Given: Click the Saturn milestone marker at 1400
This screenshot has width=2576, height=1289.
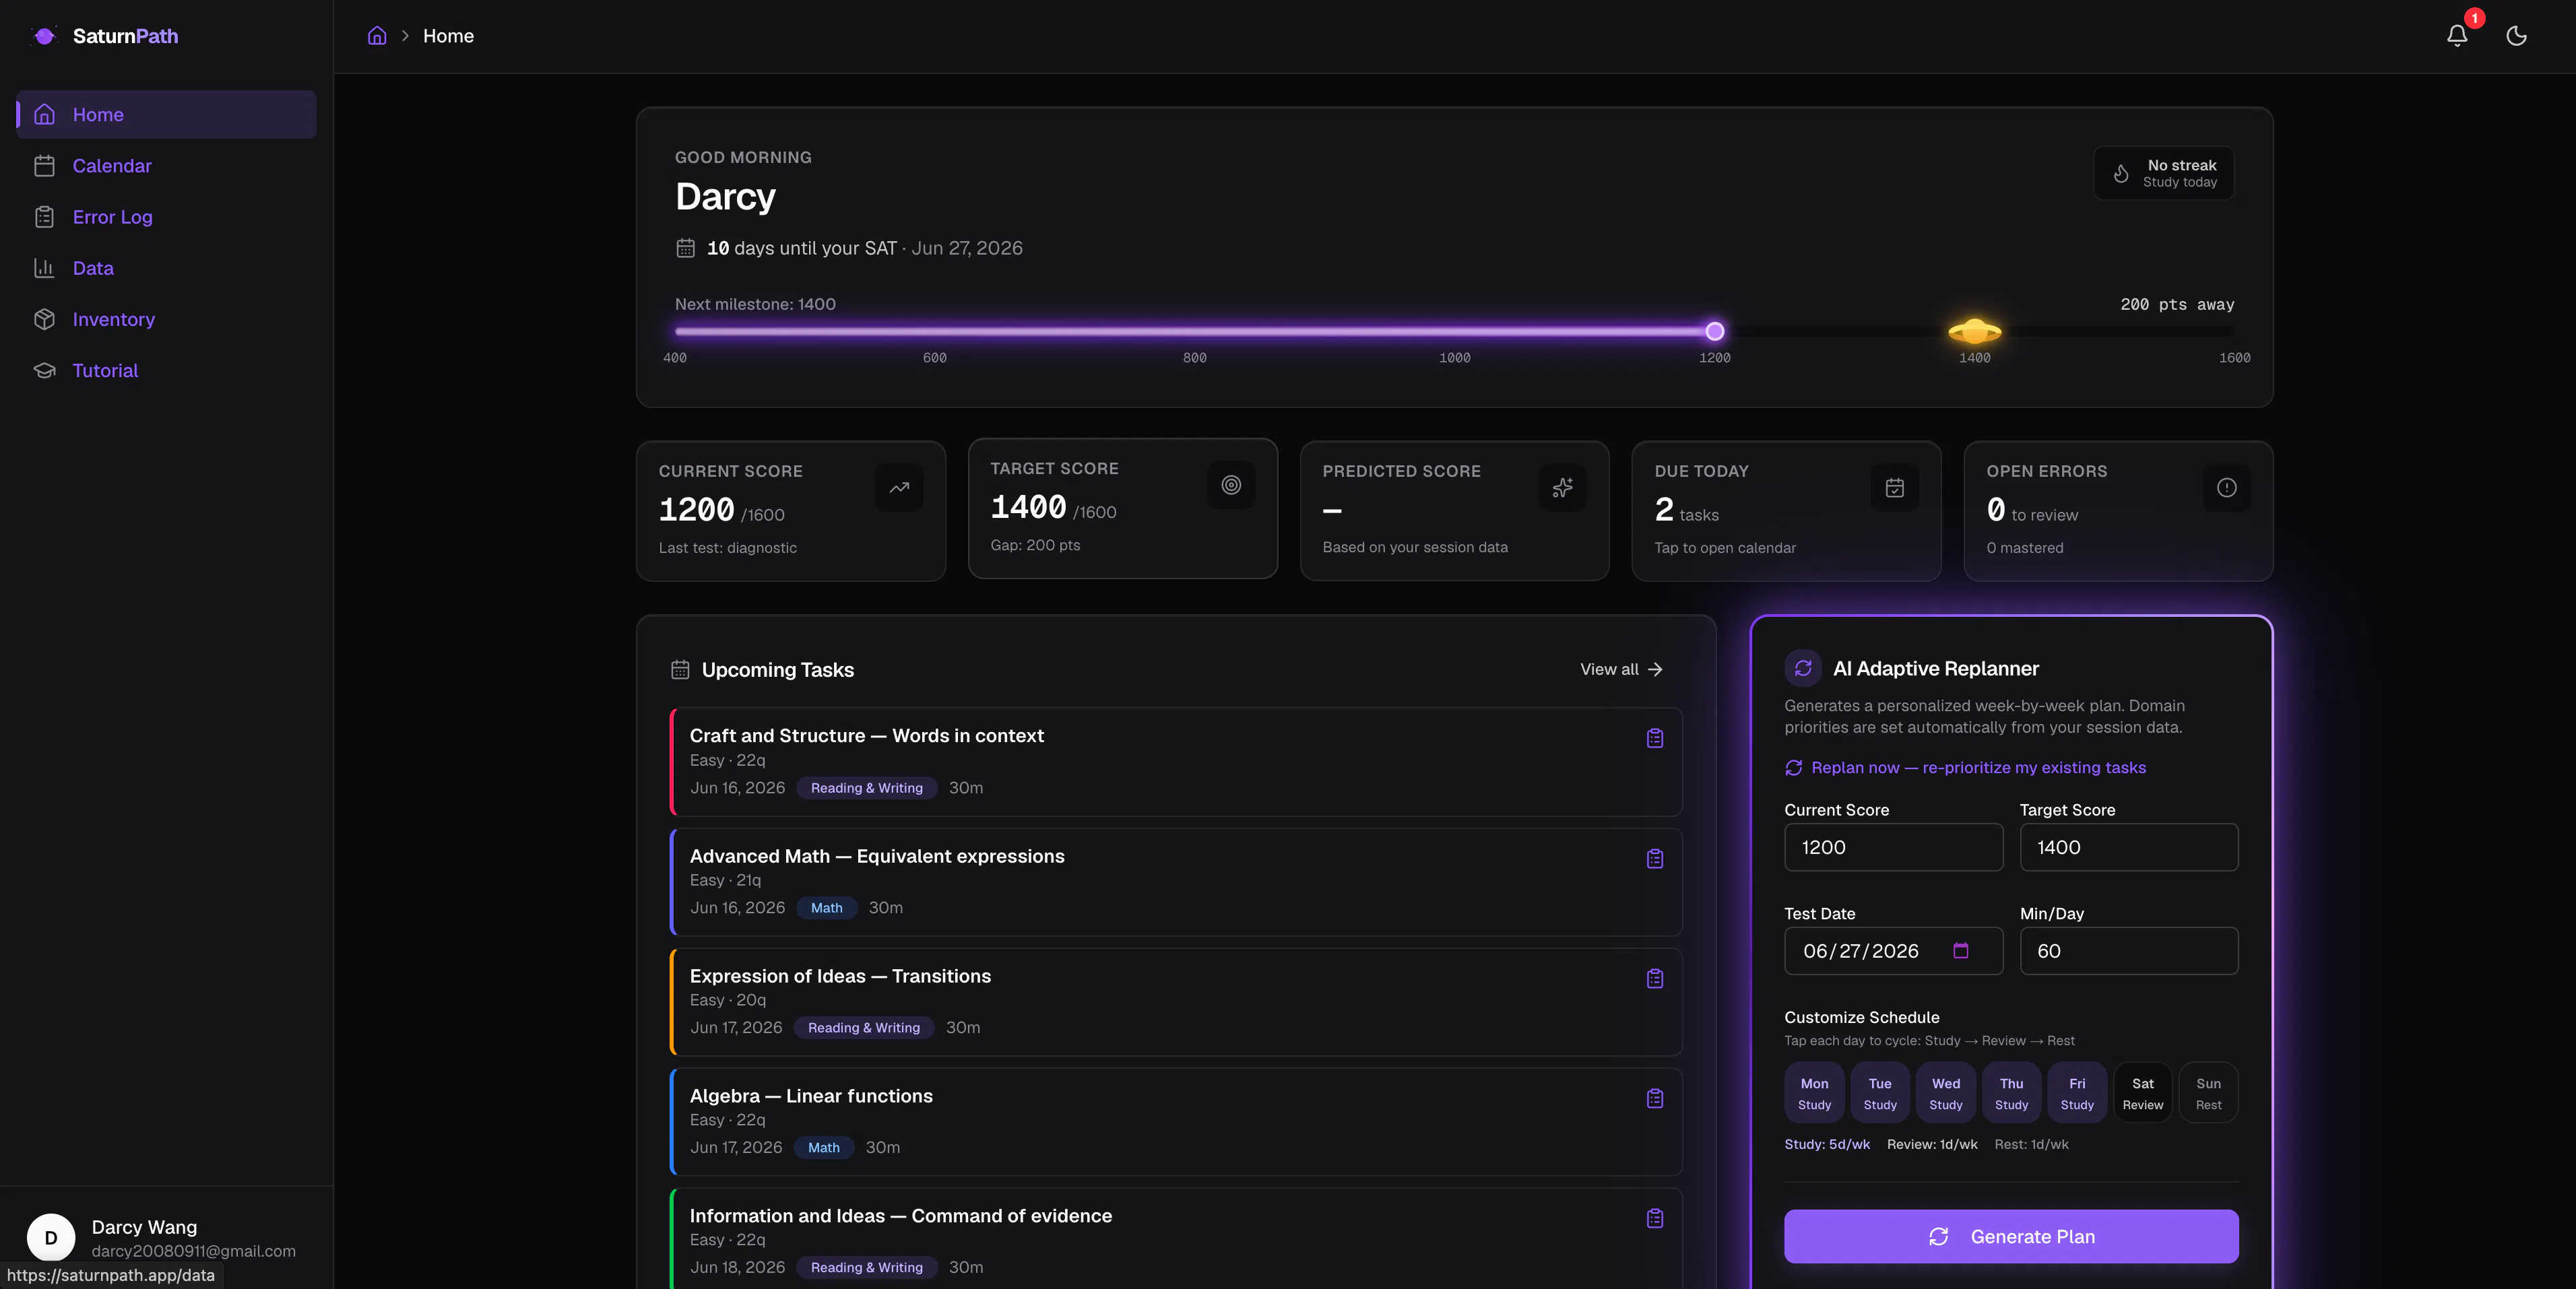Looking at the screenshot, I should pos(1974,331).
